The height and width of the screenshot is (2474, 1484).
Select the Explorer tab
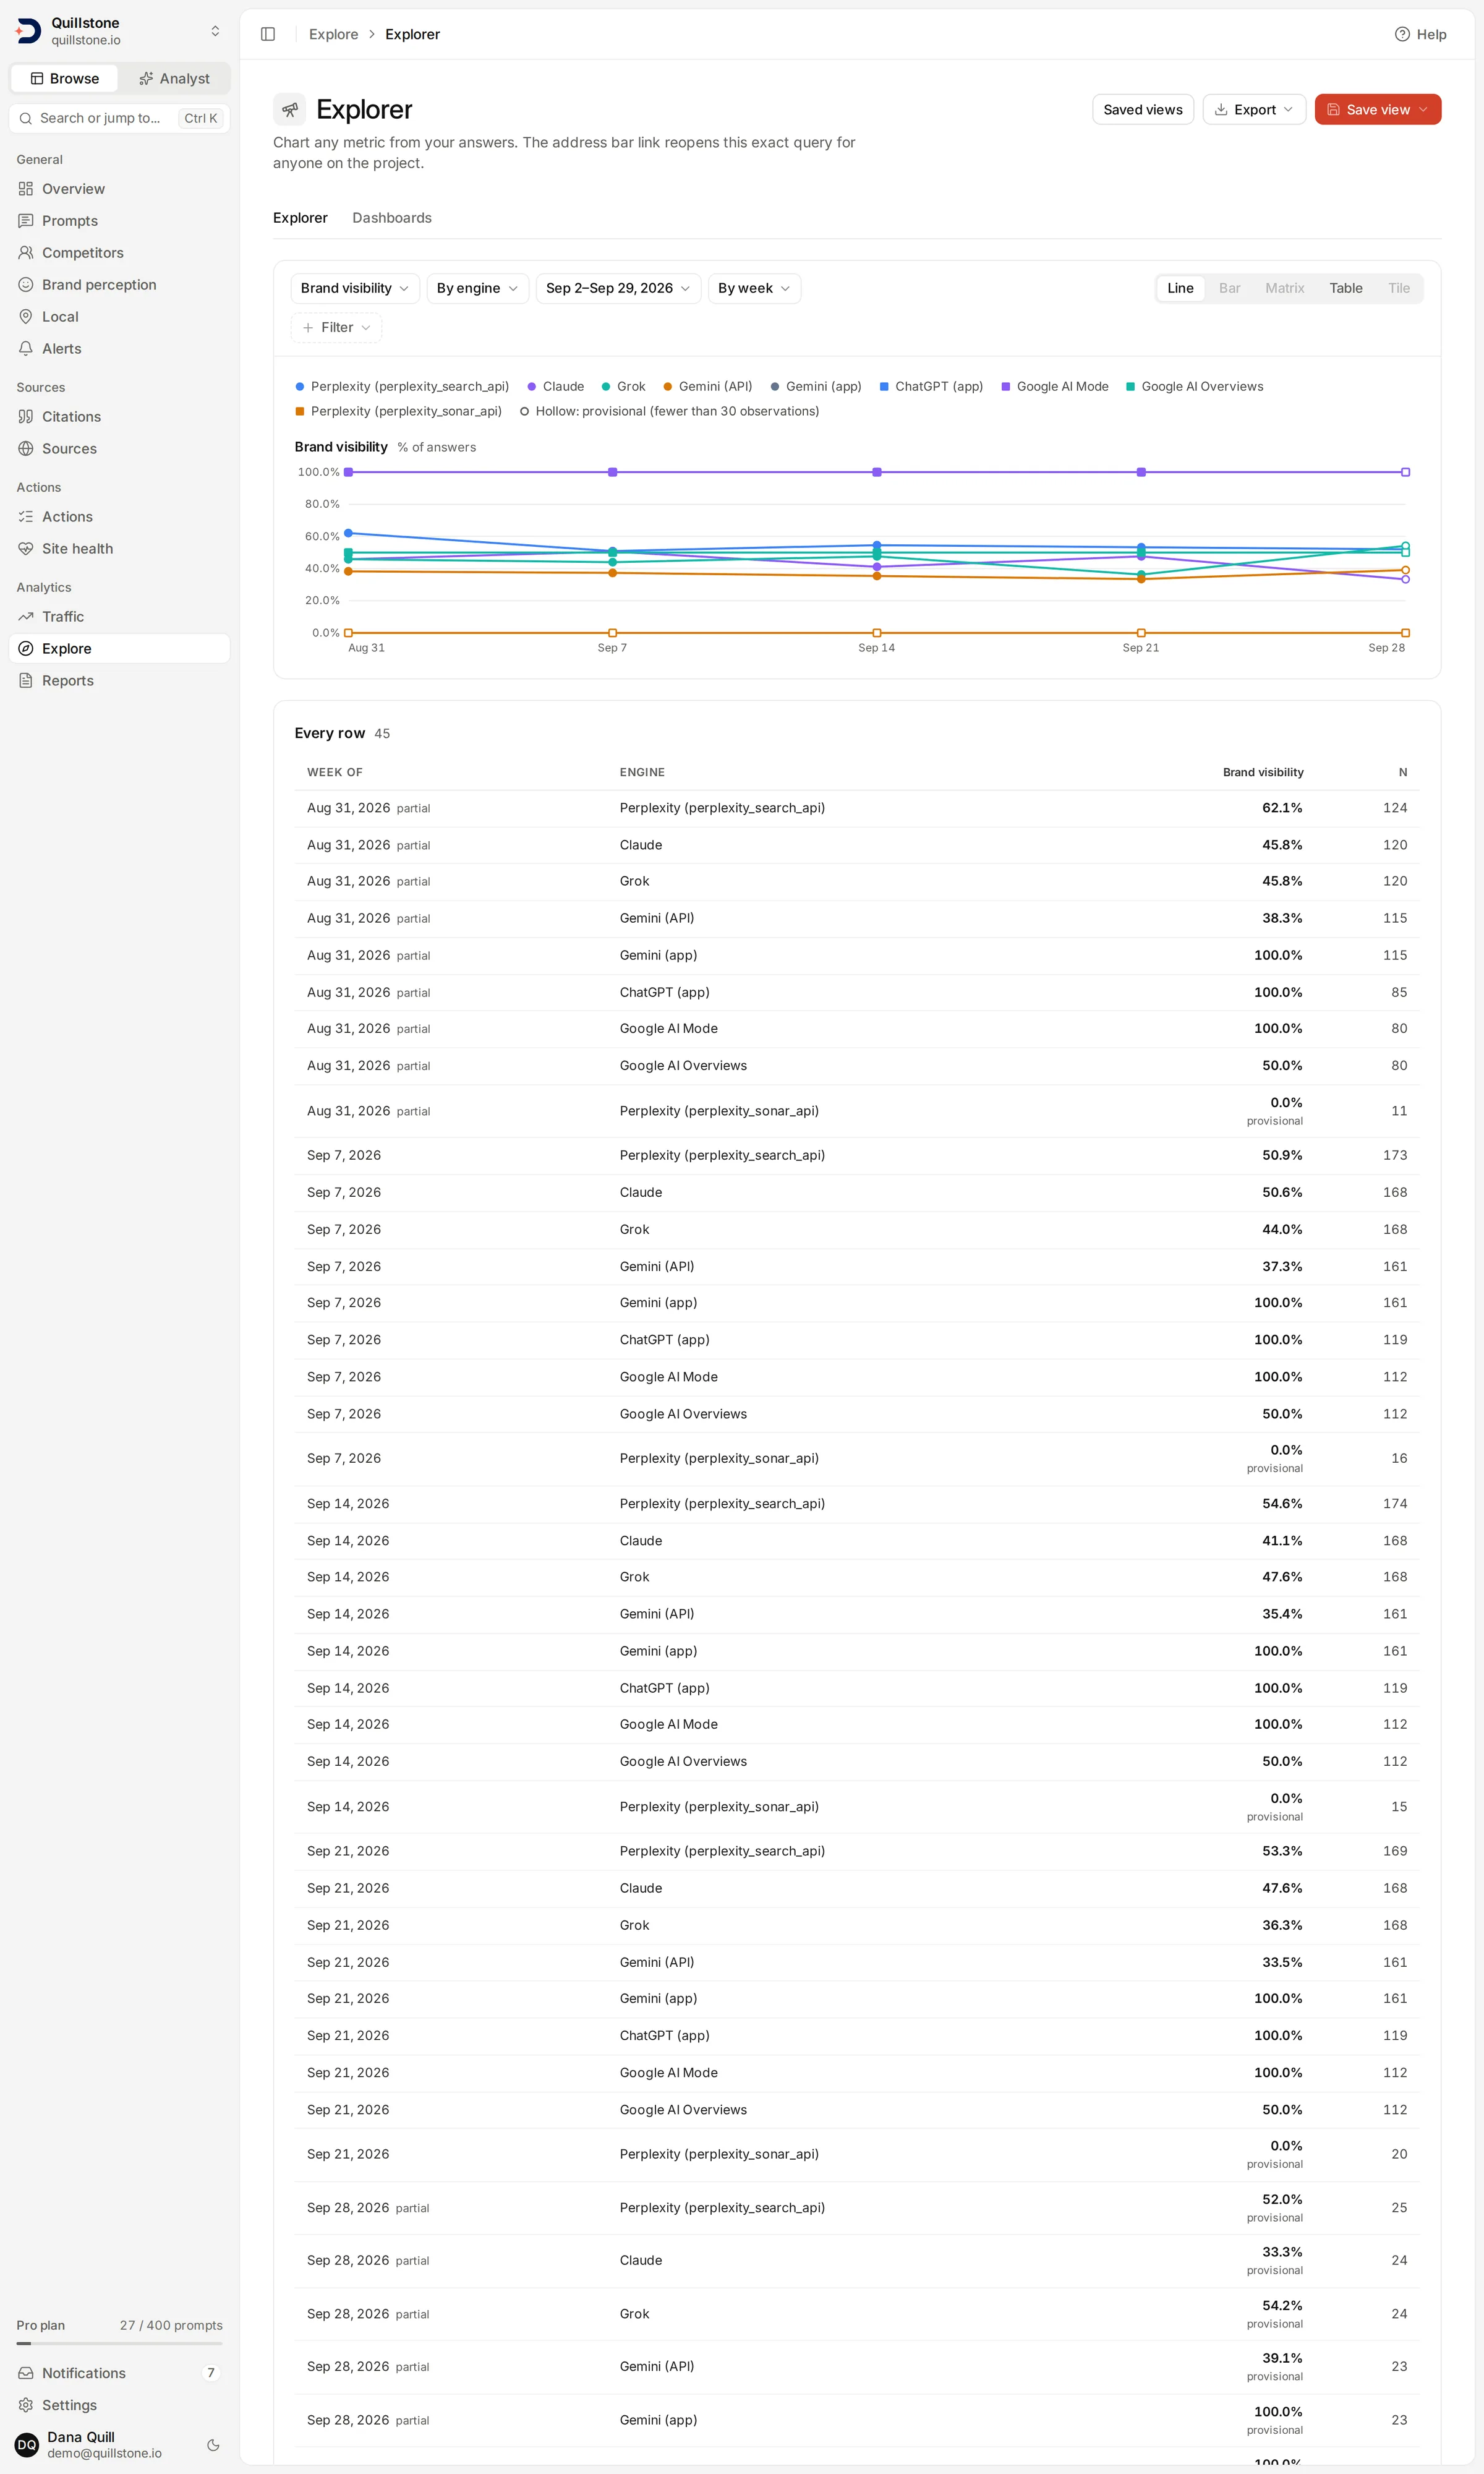300,218
